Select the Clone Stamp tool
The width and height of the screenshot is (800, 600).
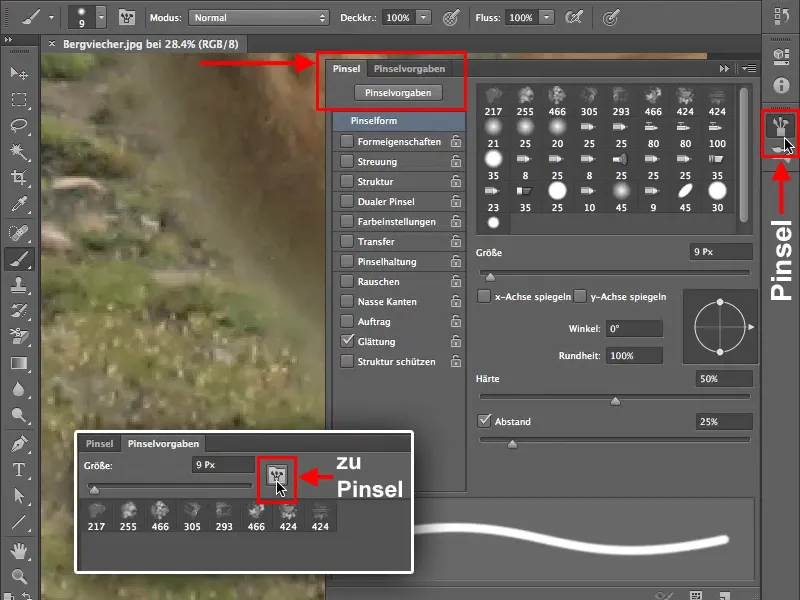click(x=19, y=285)
